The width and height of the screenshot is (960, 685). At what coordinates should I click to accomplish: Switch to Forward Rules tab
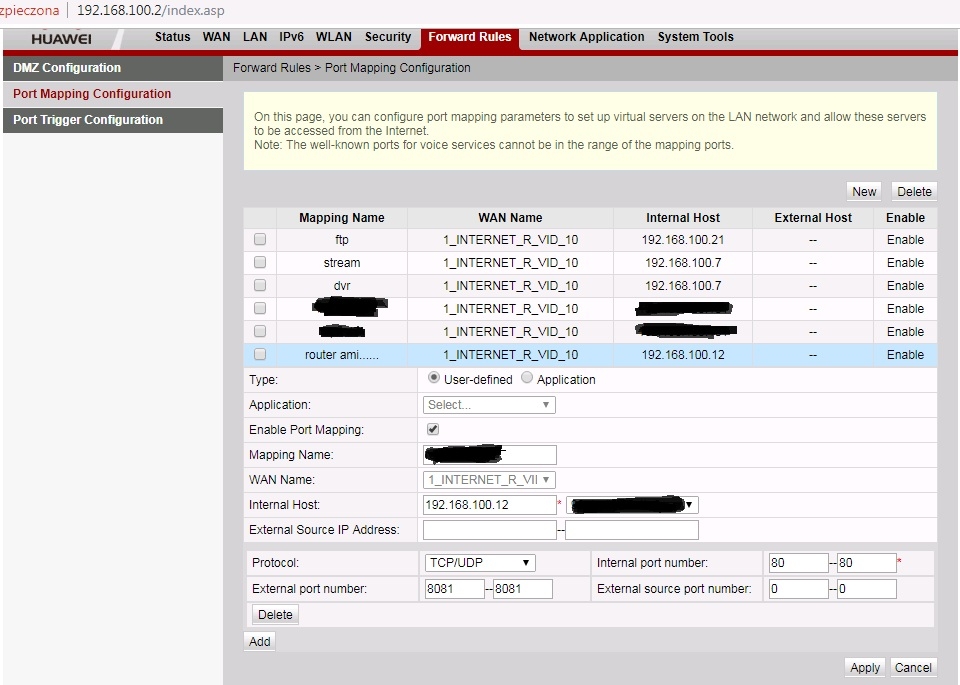tap(470, 37)
